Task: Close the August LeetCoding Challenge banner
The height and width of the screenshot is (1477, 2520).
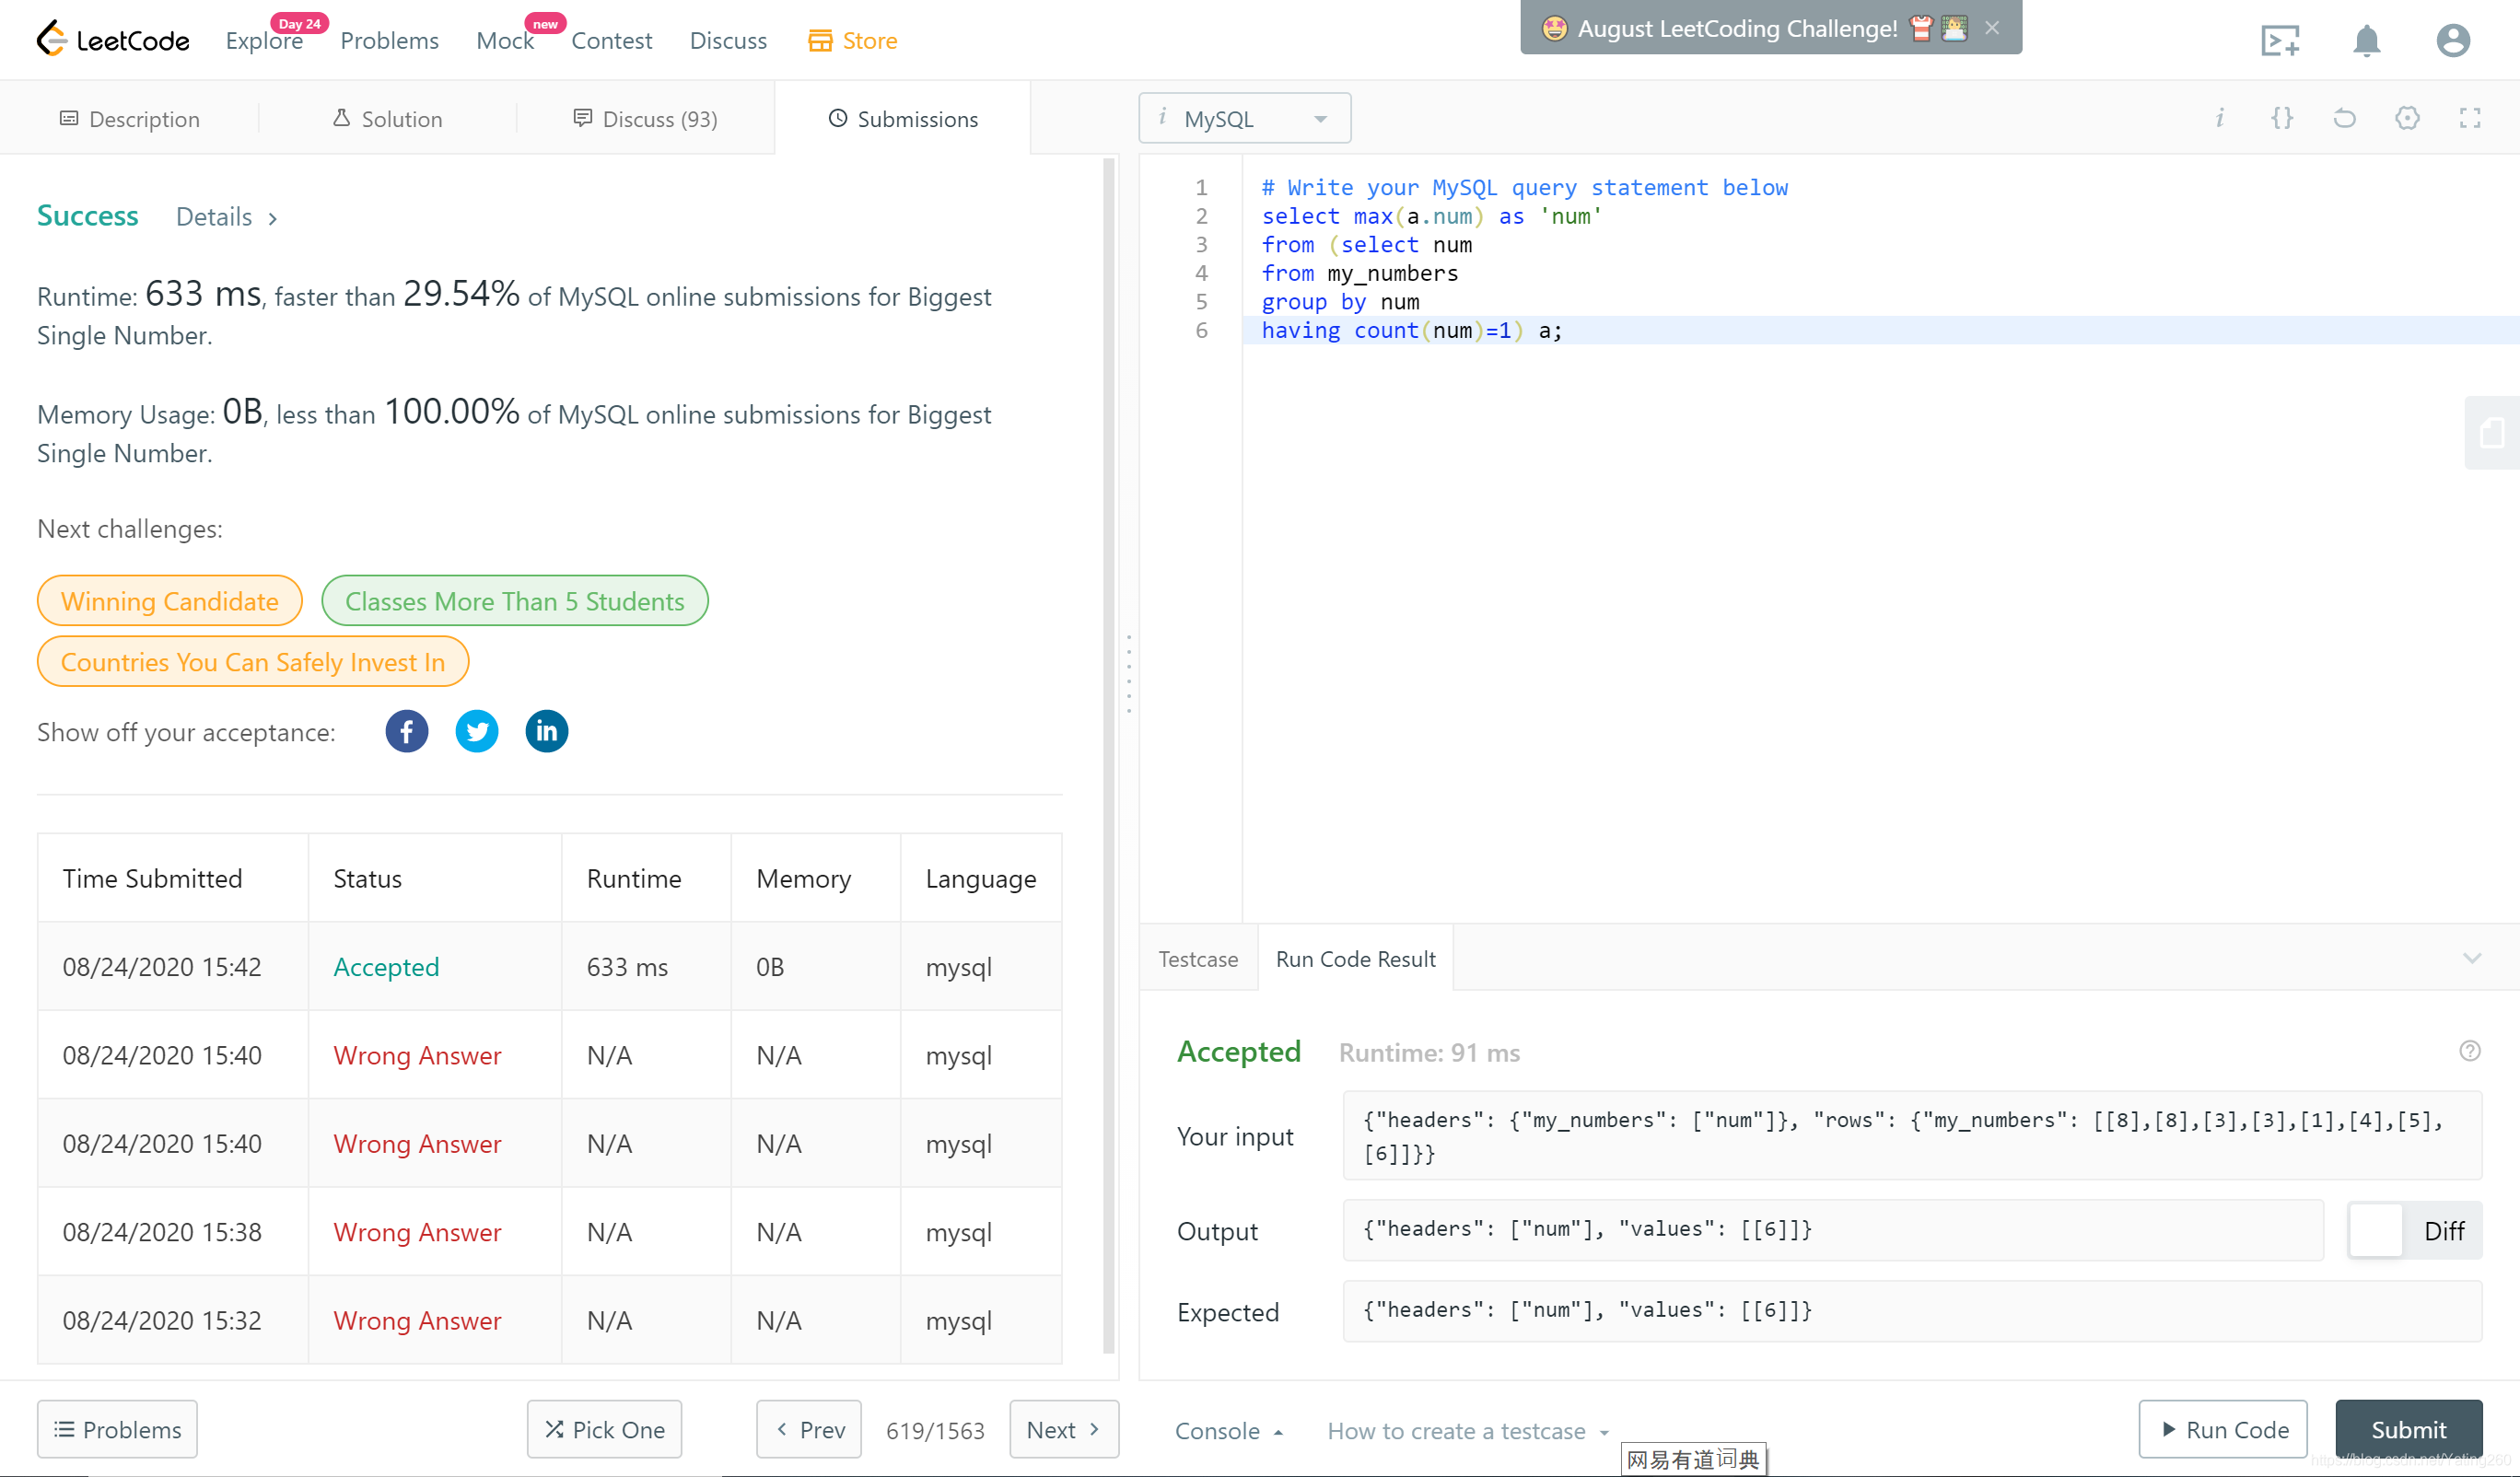Action: [1992, 28]
